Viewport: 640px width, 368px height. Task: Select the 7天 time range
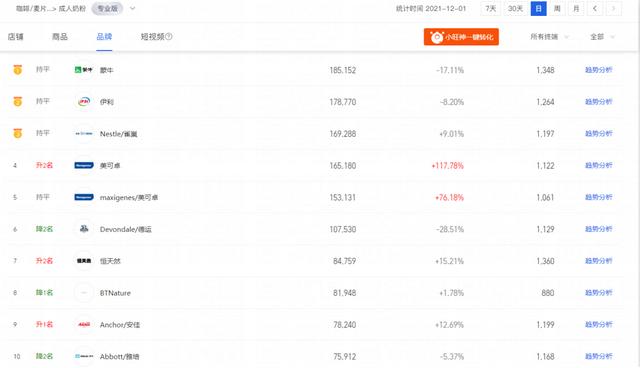click(491, 9)
